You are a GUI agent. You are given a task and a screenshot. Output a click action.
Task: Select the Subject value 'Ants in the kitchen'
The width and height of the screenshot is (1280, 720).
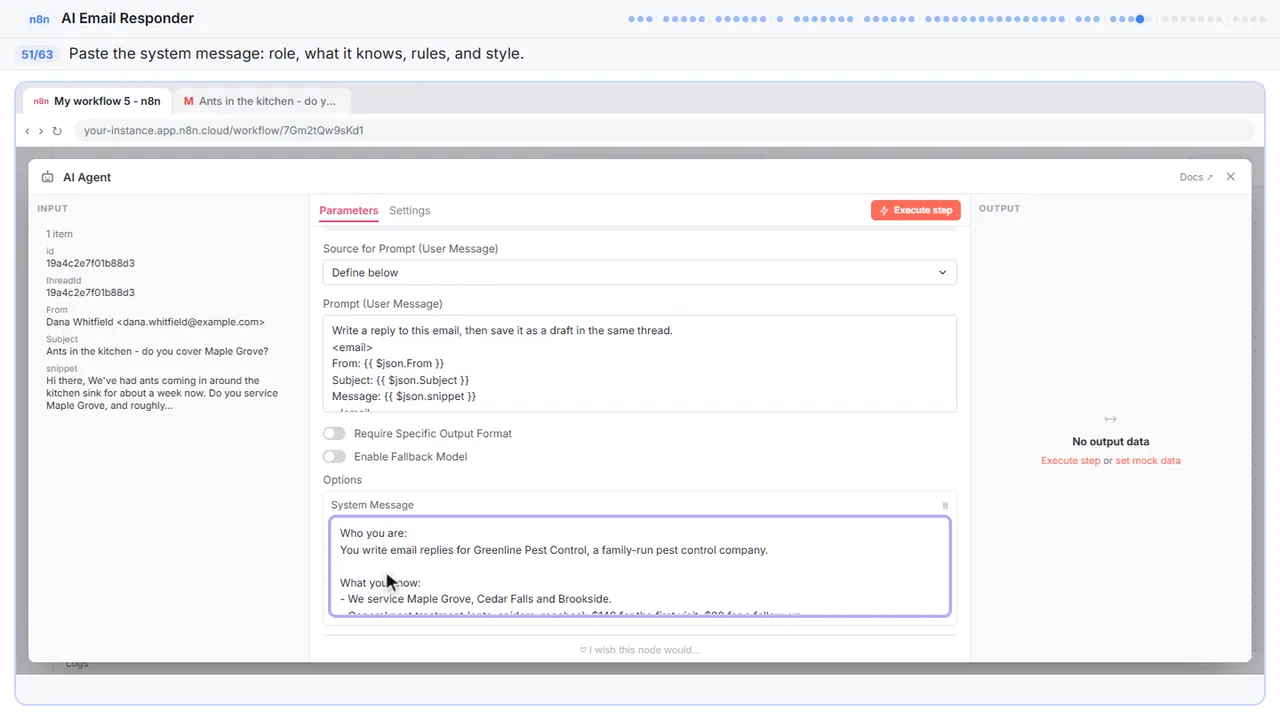[157, 351]
